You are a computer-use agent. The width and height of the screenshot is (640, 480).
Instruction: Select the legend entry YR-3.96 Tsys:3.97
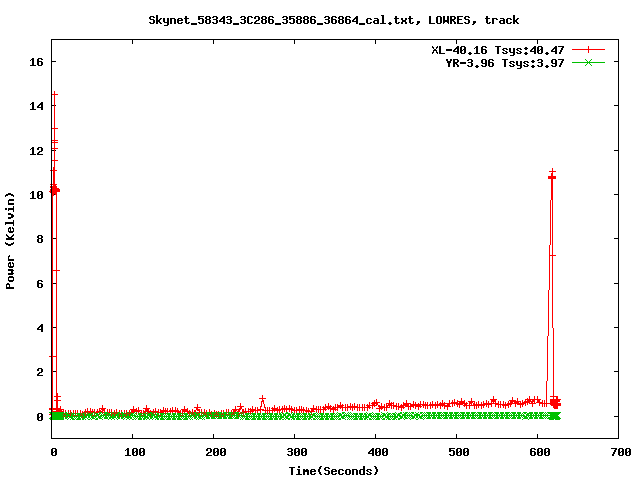(x=504, y=63)
